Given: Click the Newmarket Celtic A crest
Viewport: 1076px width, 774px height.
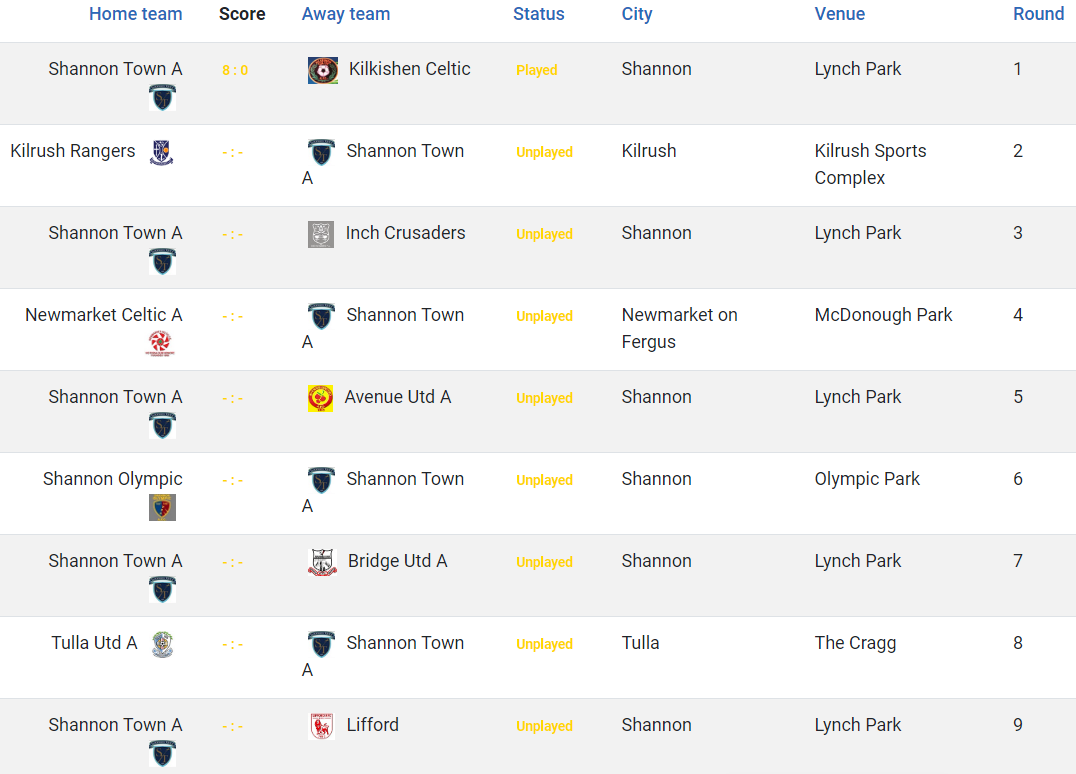Looking at the screenshot, I should (160, 343).
